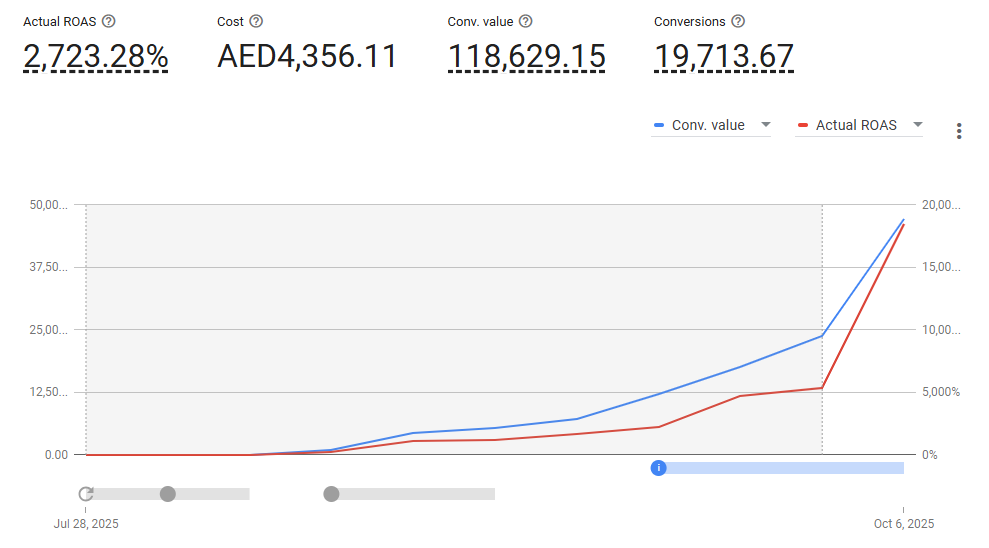
Task: Expand the Actual ROAS metric dropdown in legend
Action: pos(917,125)
